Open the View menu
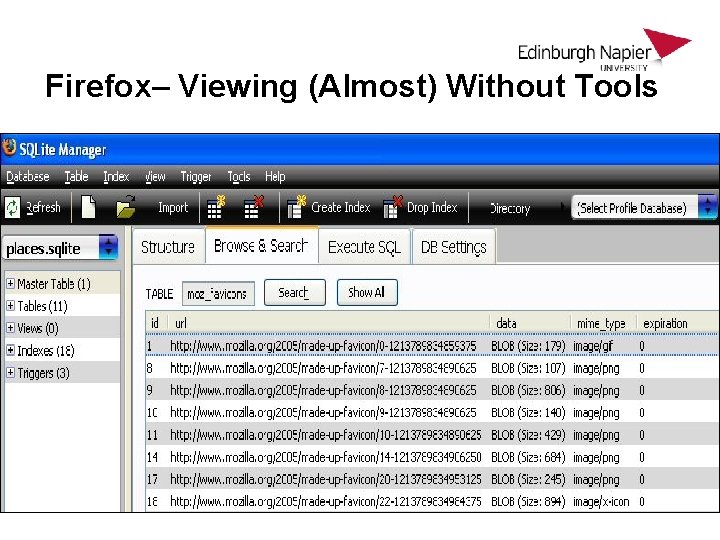720x540 pixels. (x=155, y=177)
